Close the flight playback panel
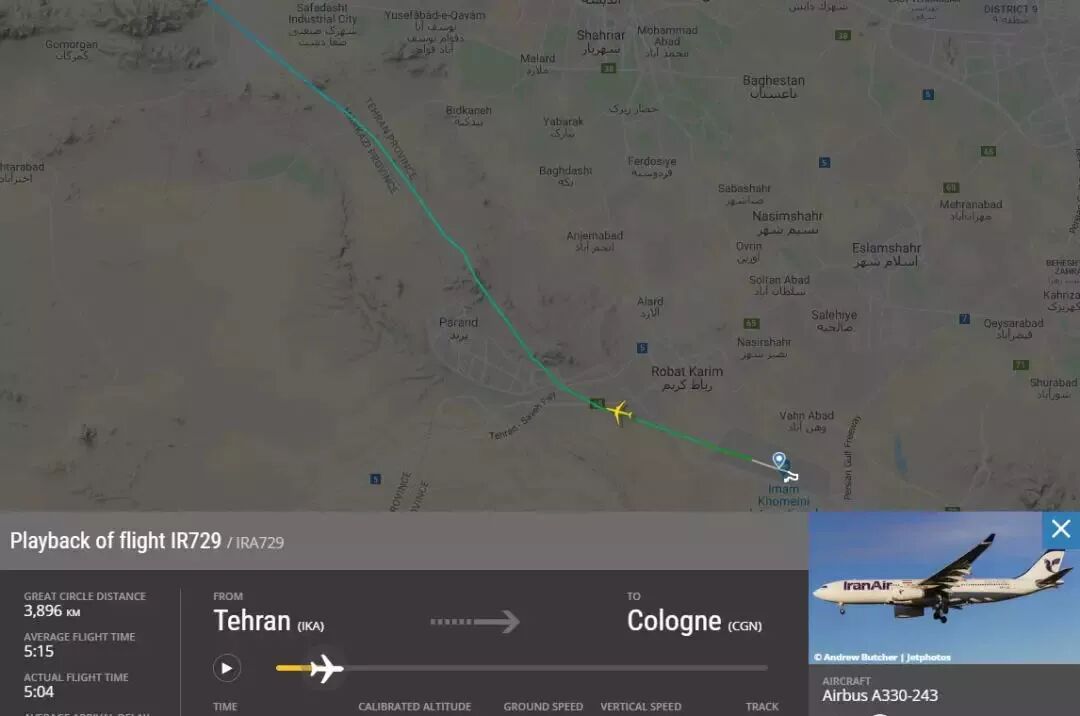1080x716 pixels. pos(1061,529)
